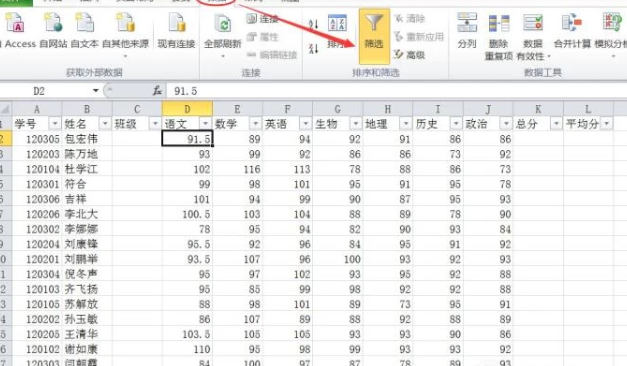This screenshot has width=627, height=366.
Task: Select column K header
Action: tap(538, 109)
